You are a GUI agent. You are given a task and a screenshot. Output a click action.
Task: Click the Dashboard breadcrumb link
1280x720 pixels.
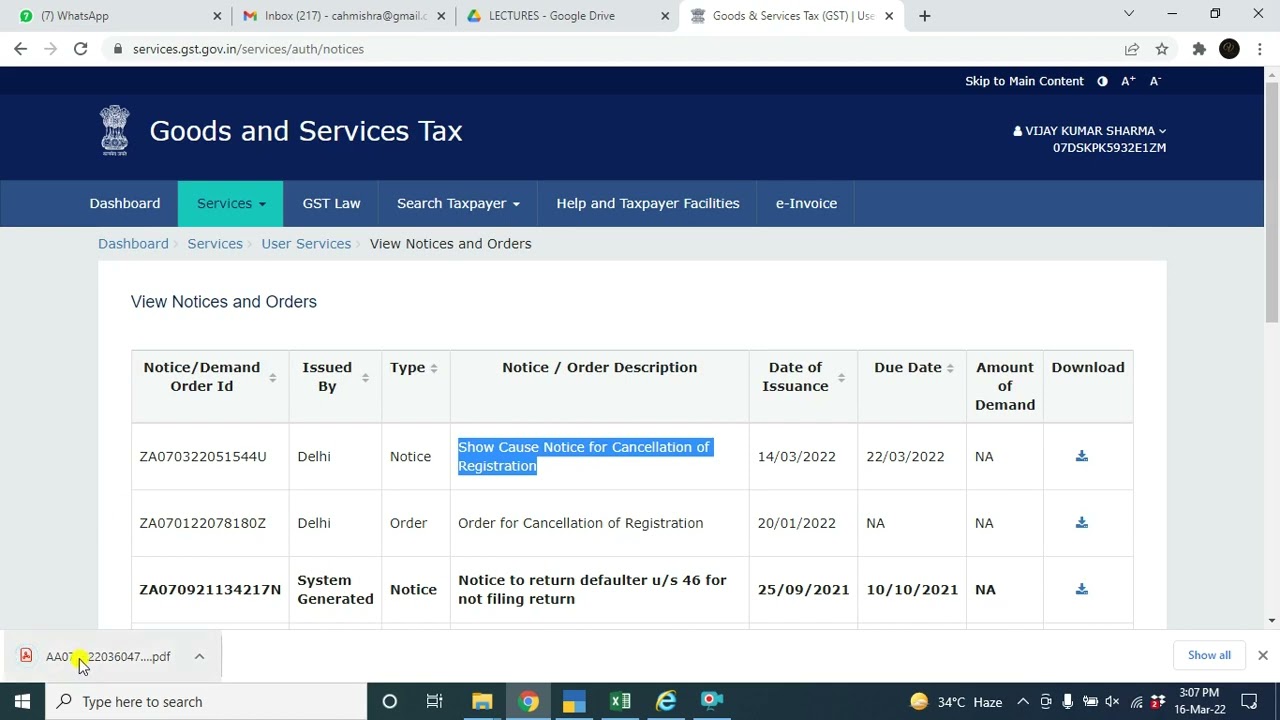point(133,244)
